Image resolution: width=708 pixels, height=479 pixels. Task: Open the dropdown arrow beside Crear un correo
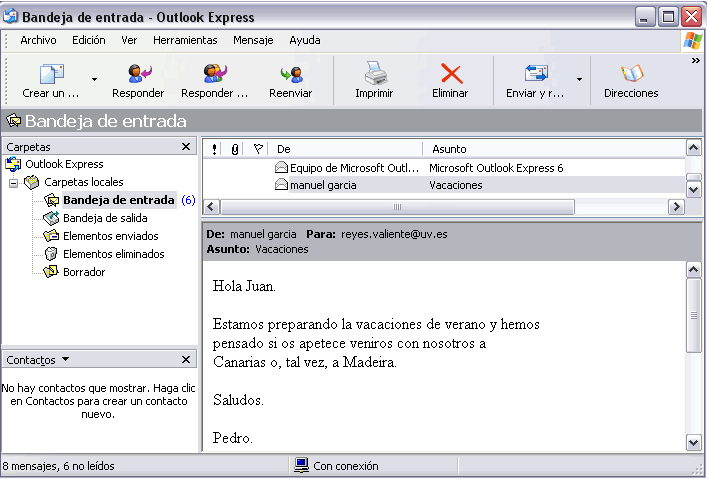pos(94,79)
